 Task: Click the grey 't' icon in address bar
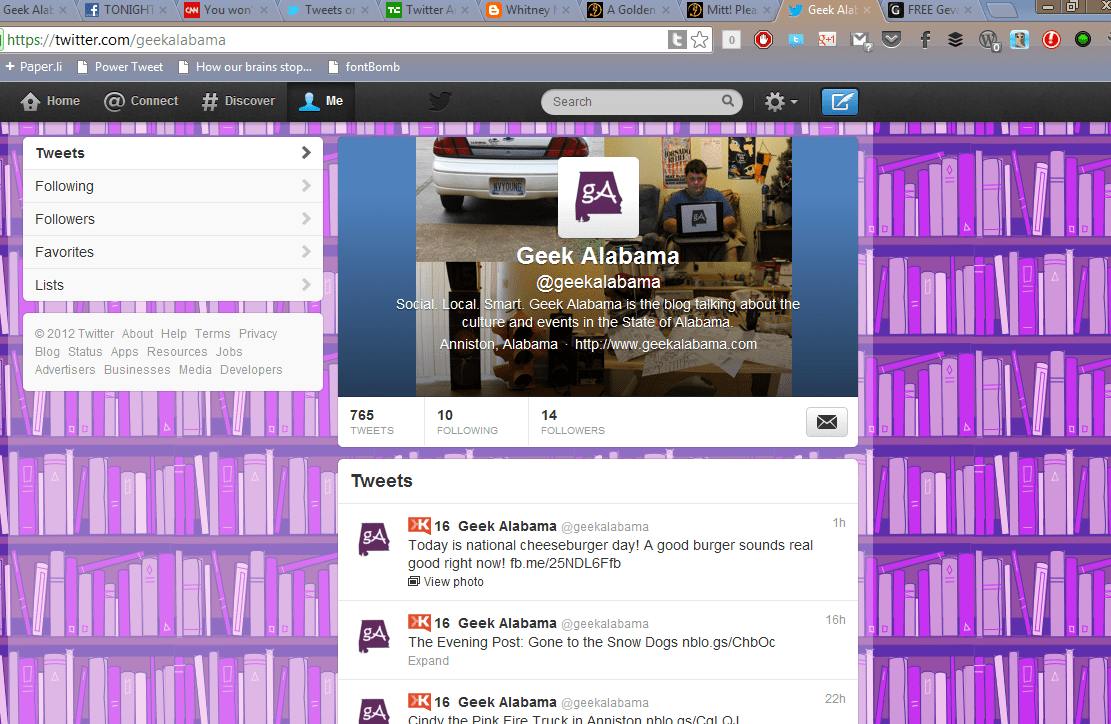click(x=677, y=40)
